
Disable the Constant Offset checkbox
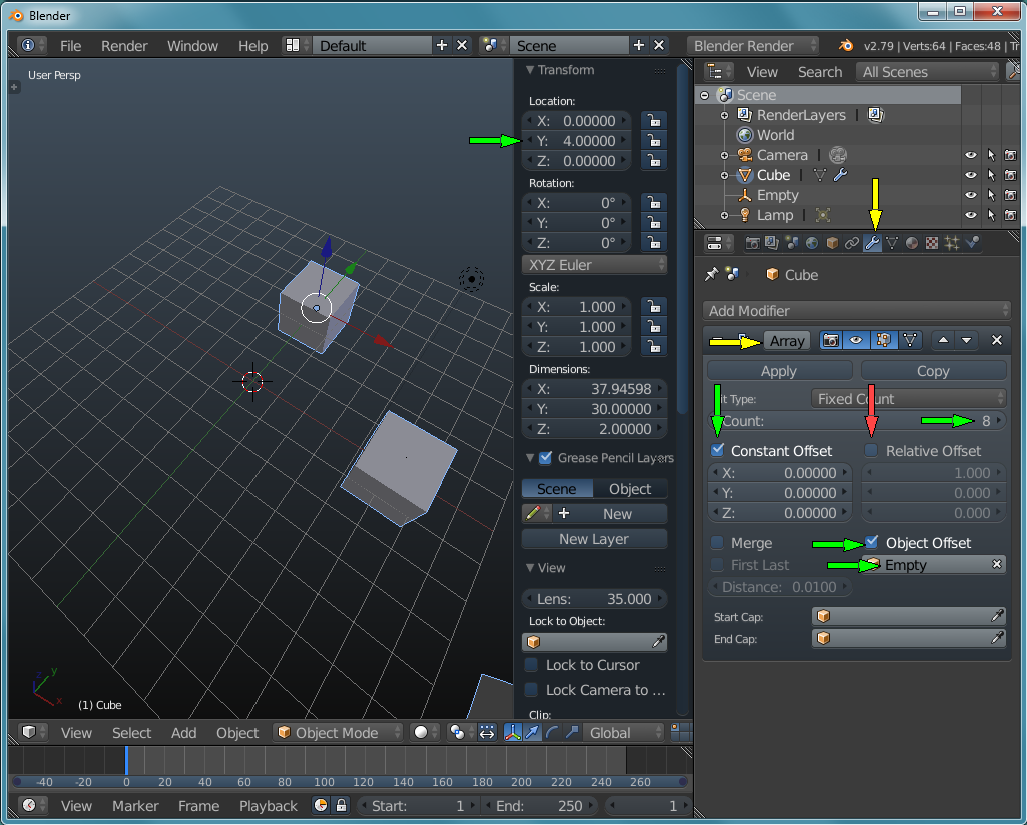pos(718,451)
